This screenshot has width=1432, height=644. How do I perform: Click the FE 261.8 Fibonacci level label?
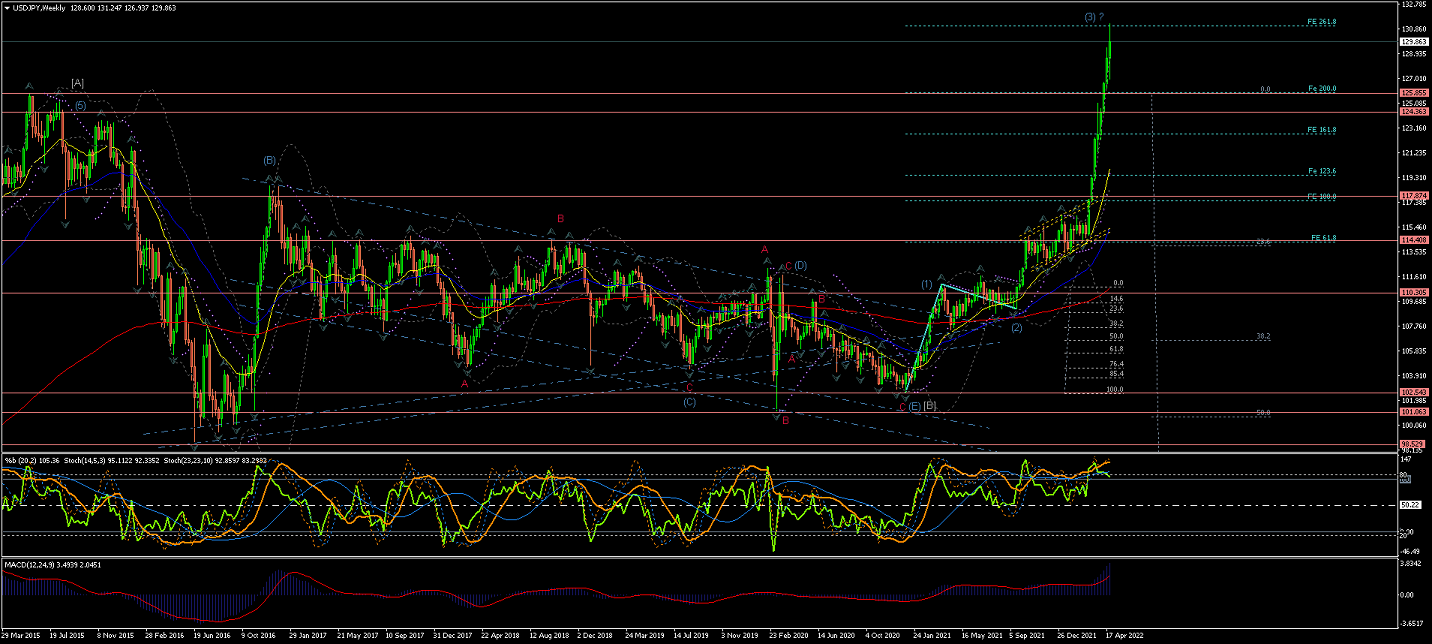coord(1322,22)
